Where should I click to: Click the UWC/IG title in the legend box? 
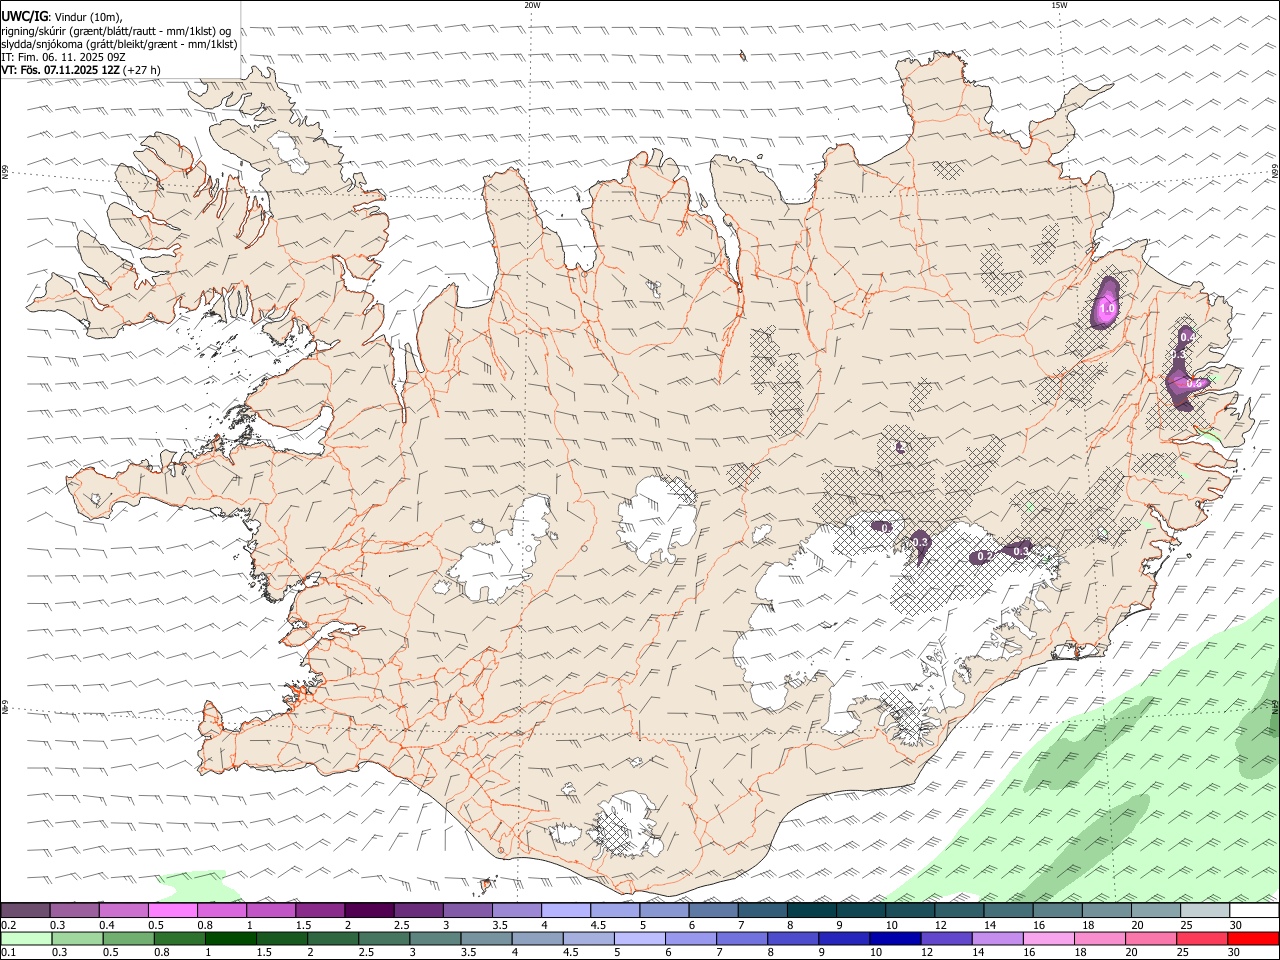(24, 17)
